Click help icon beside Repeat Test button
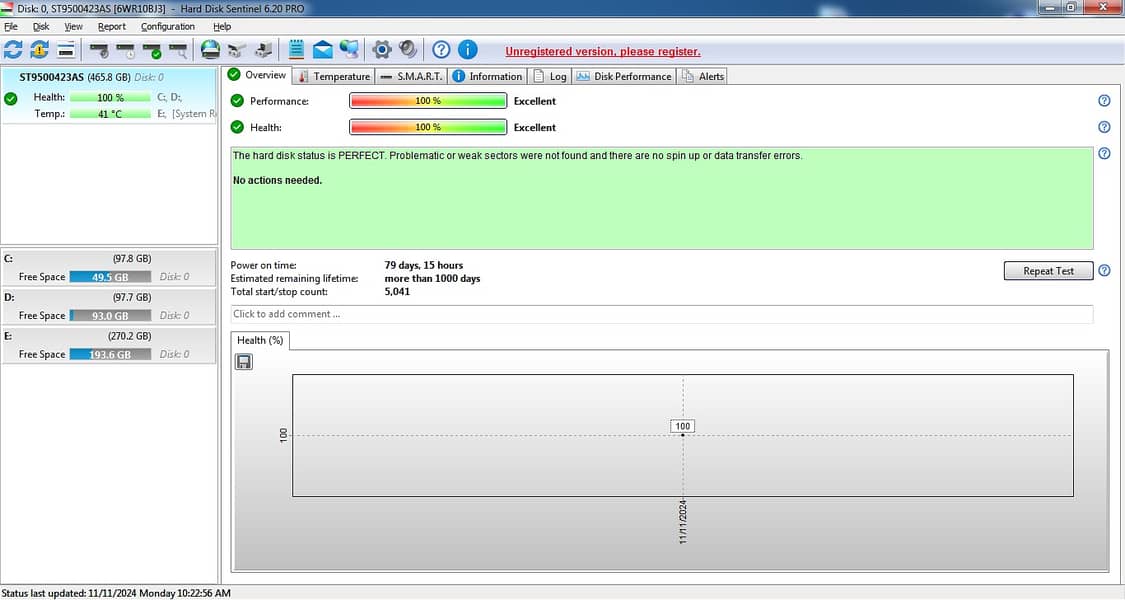This screenshot has width=1125, height=600. coord(1104,271)
